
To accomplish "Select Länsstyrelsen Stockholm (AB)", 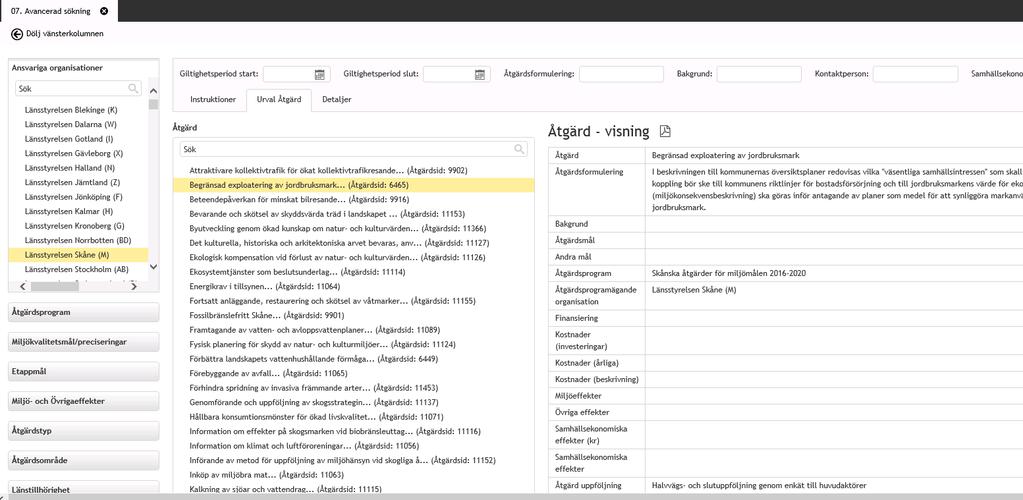I will coord(78,269).
